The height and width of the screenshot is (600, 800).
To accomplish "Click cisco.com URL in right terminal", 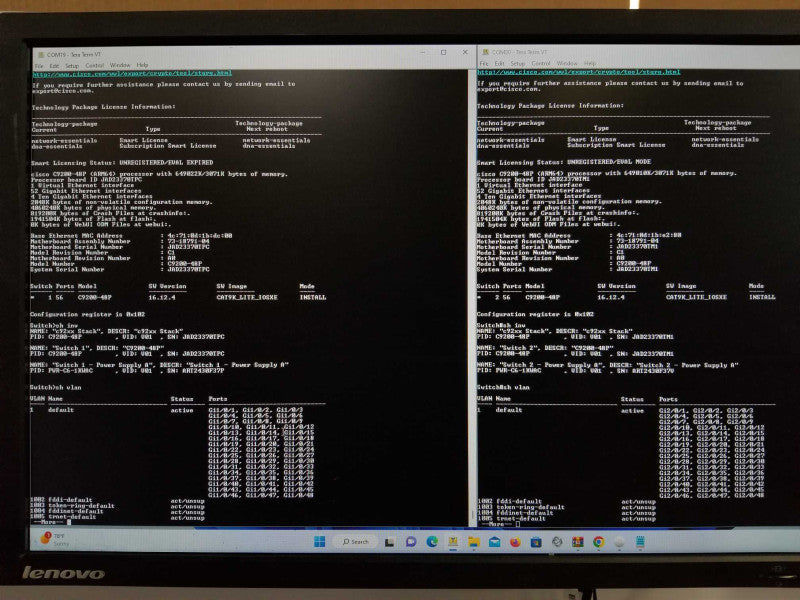I will [x=579, y=72].
